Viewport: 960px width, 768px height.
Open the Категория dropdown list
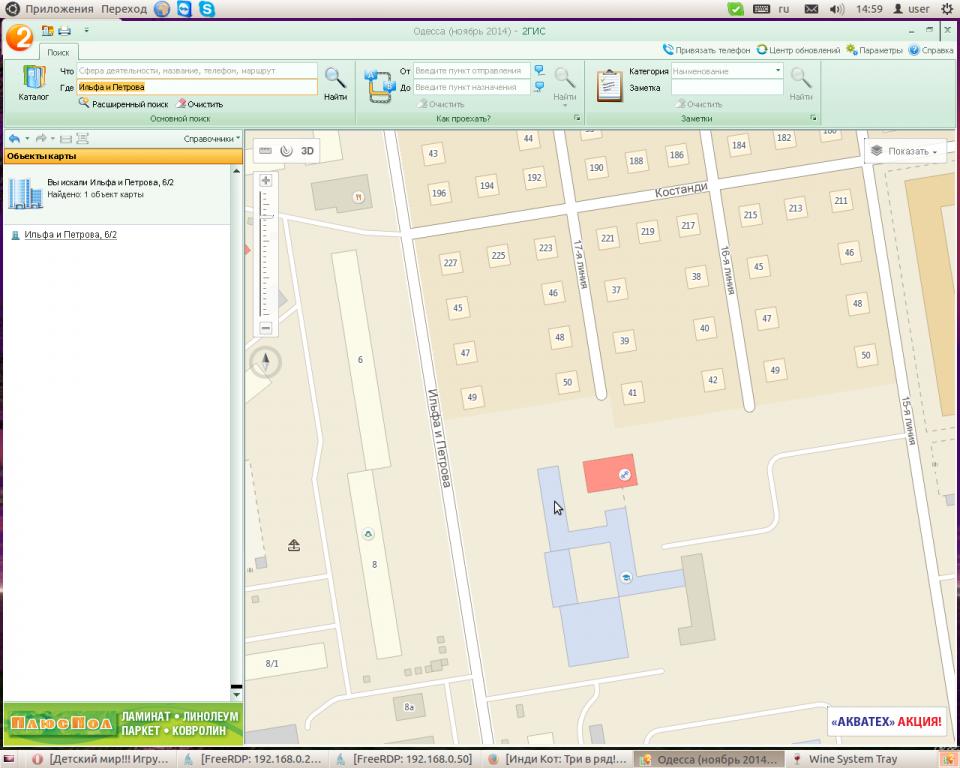point(778,71)
